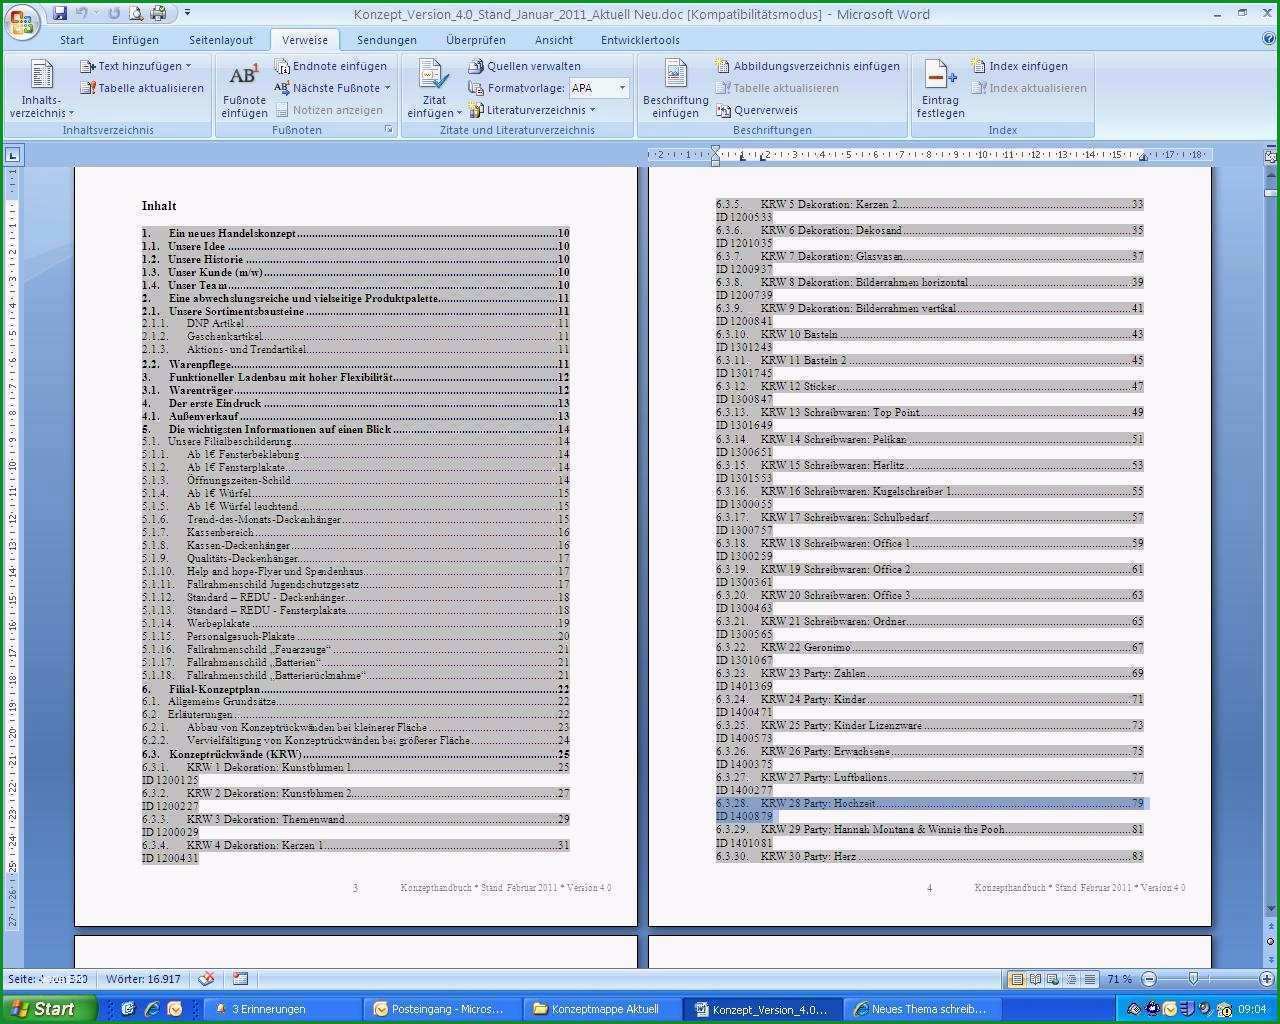Toggle the ruler view button above scrollbar
Viewport: 1280px width, 1024px height.
coord(1271,155)
